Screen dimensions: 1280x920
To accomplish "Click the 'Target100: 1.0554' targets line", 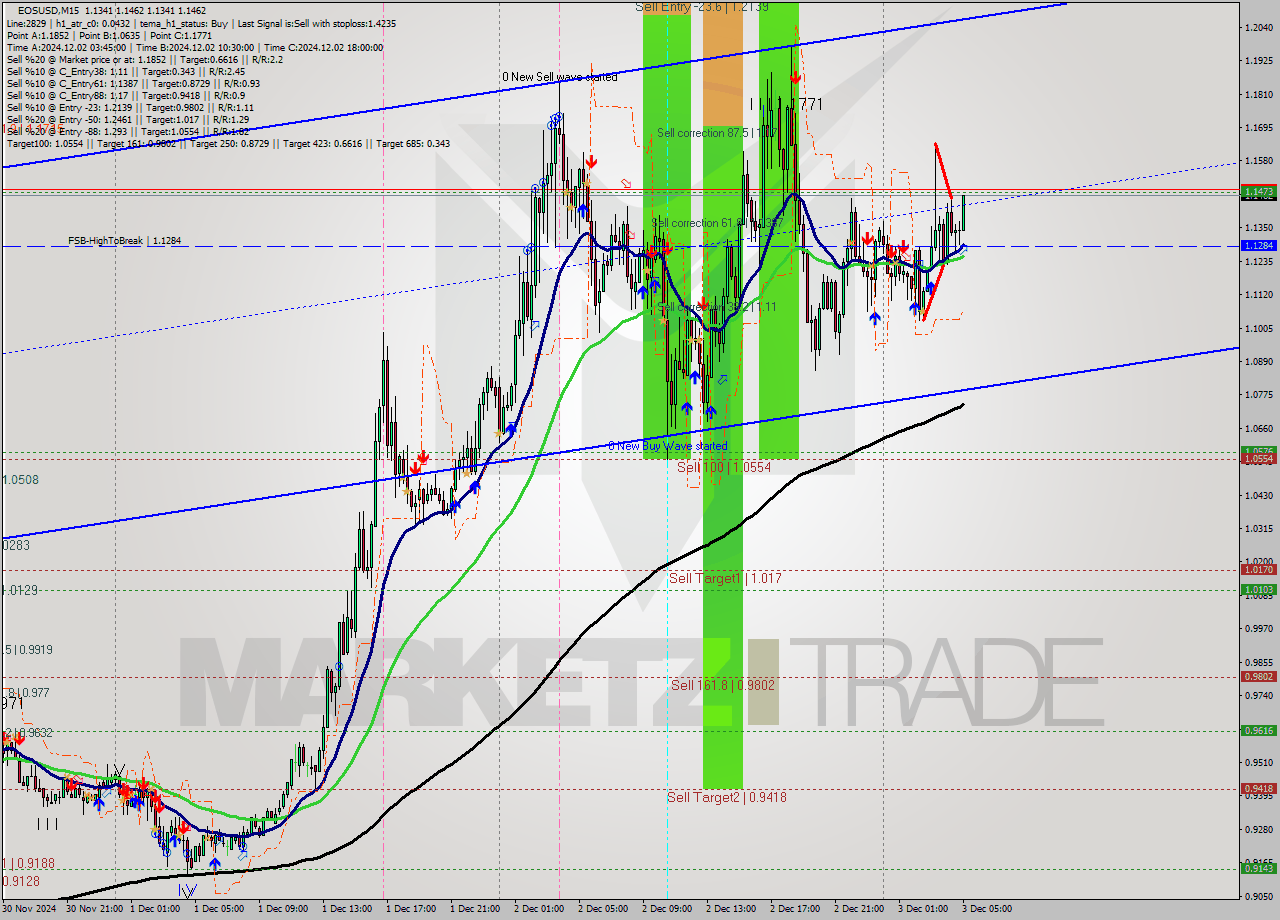I will pos(228,143).
